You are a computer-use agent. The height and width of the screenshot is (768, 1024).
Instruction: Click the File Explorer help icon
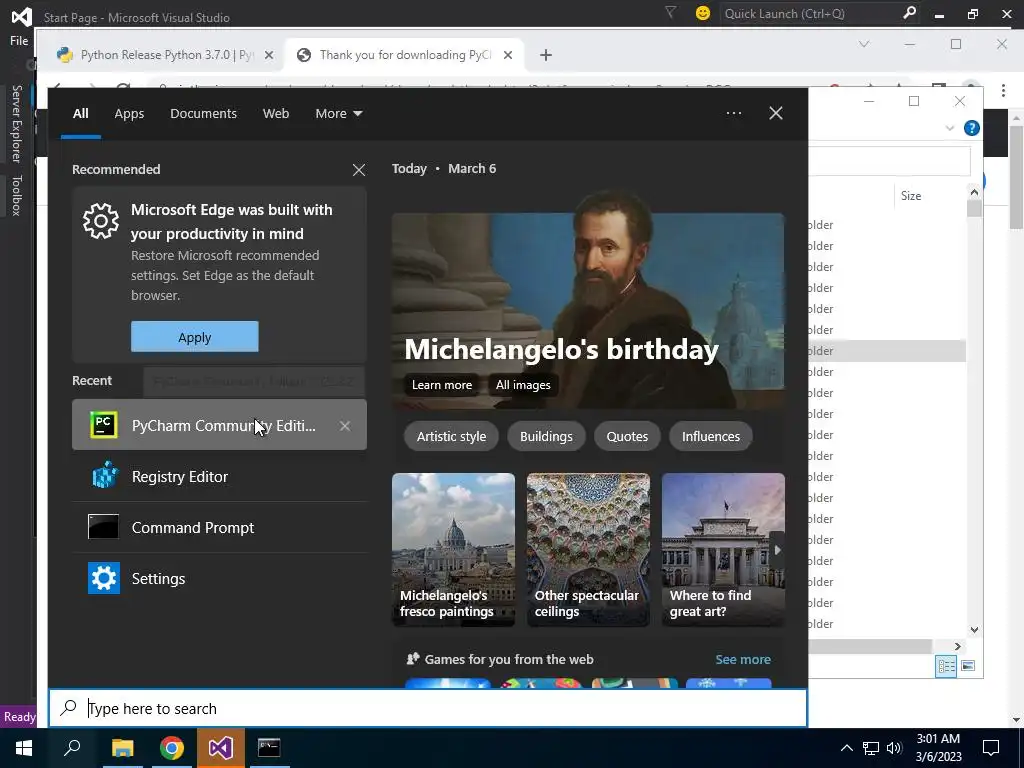pyautogui.click(x=972, y=128)
